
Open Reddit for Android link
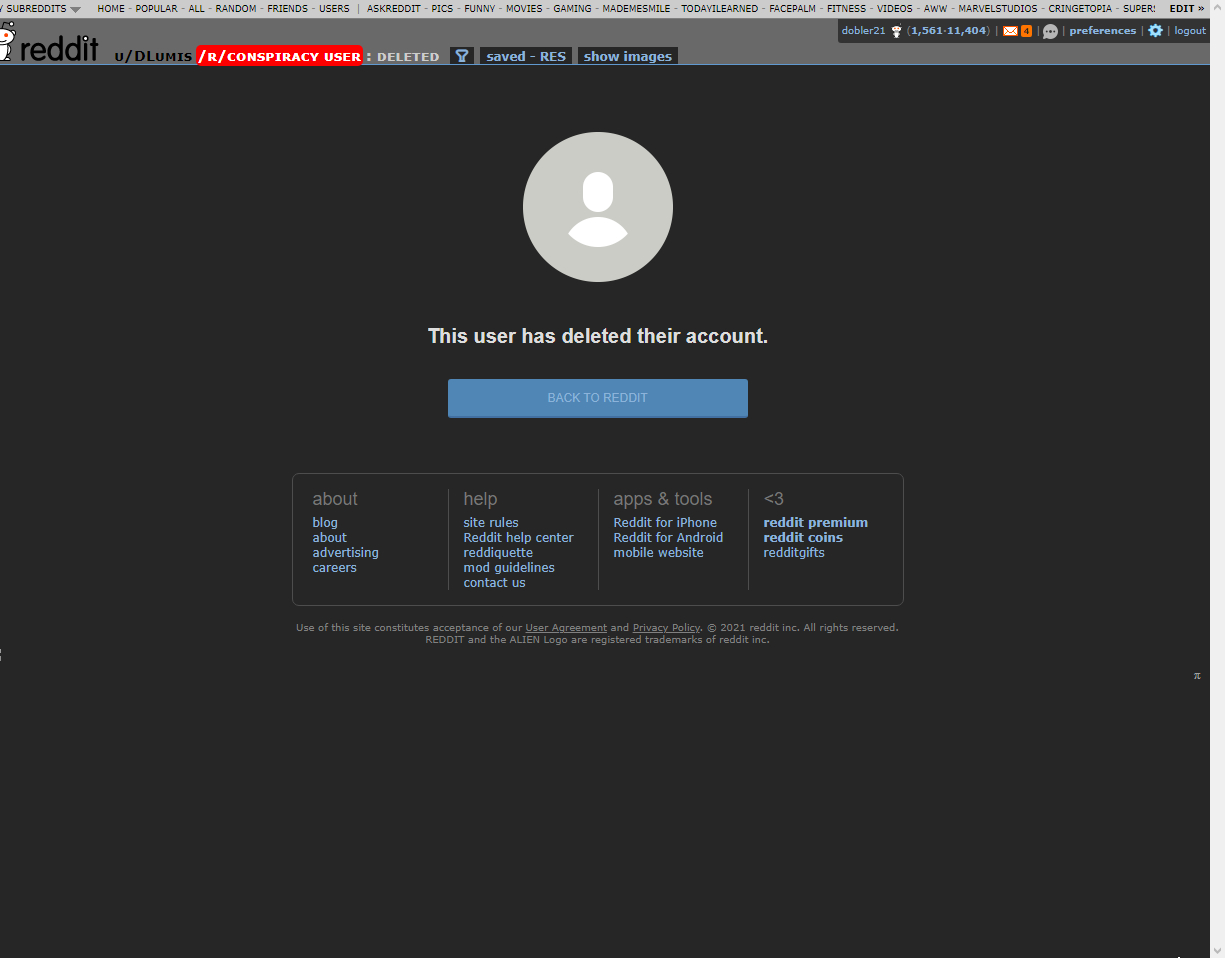(668, 538)
